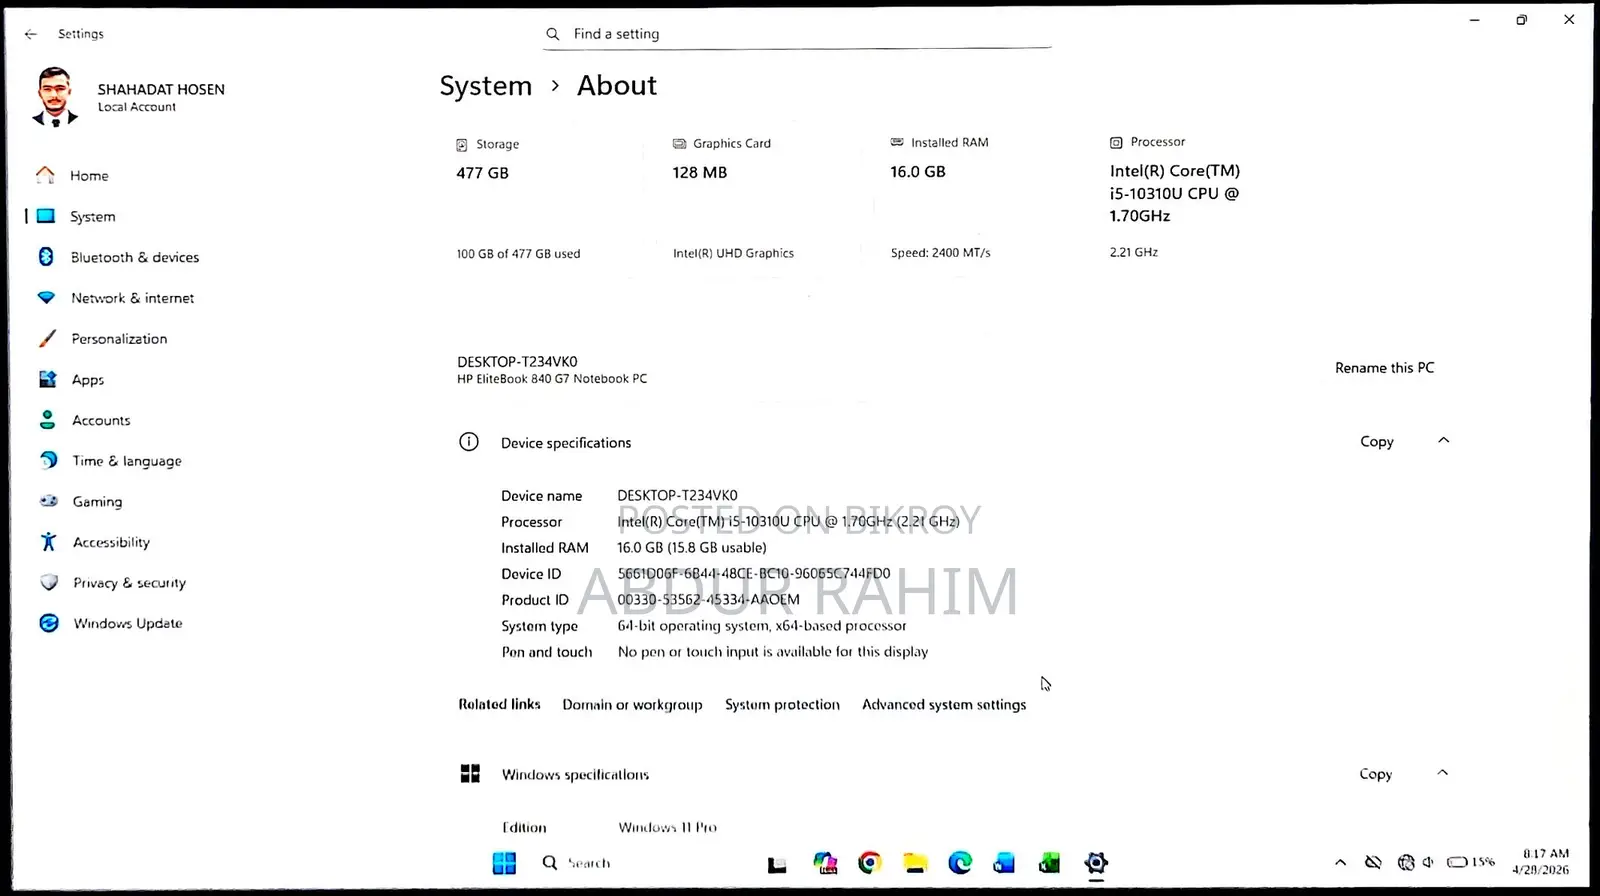Copy the Windows specifications
The height and width of the screenshot is (896, 1600).
[x=1376, y=774]
